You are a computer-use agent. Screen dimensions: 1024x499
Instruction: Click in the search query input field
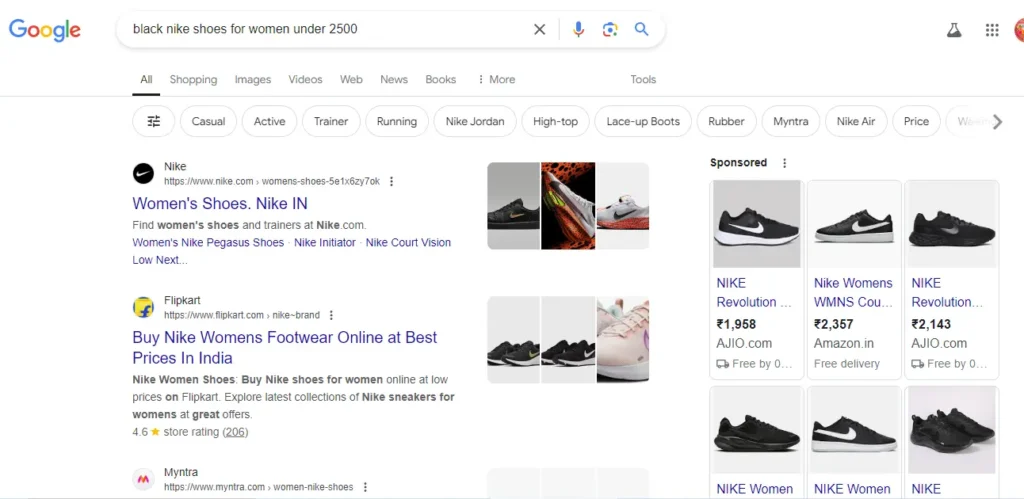coord(327,29)
